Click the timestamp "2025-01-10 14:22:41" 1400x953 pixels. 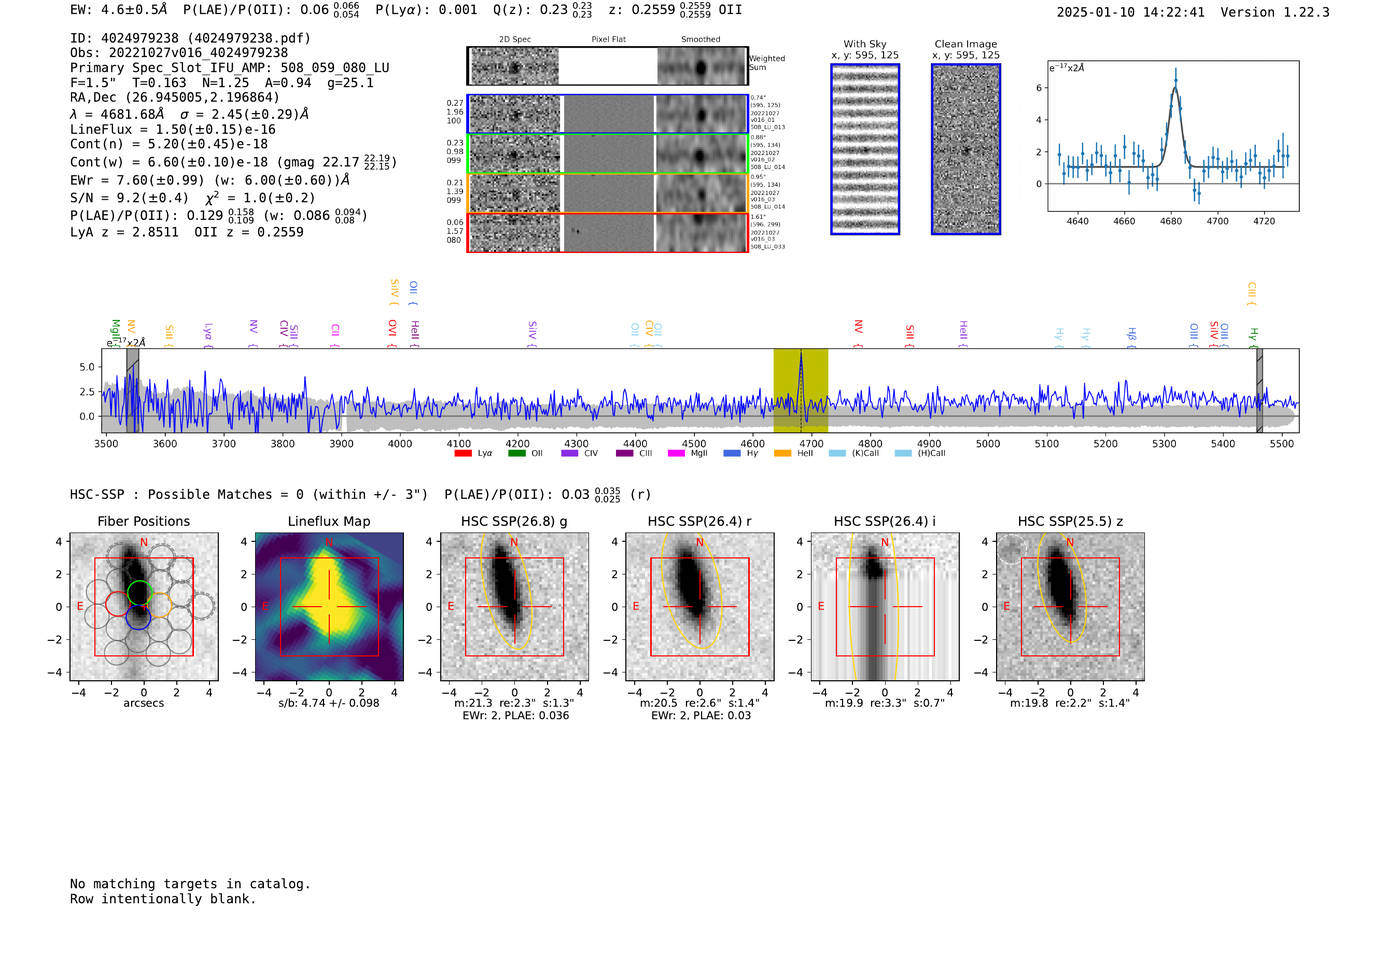pos(1131,12)
